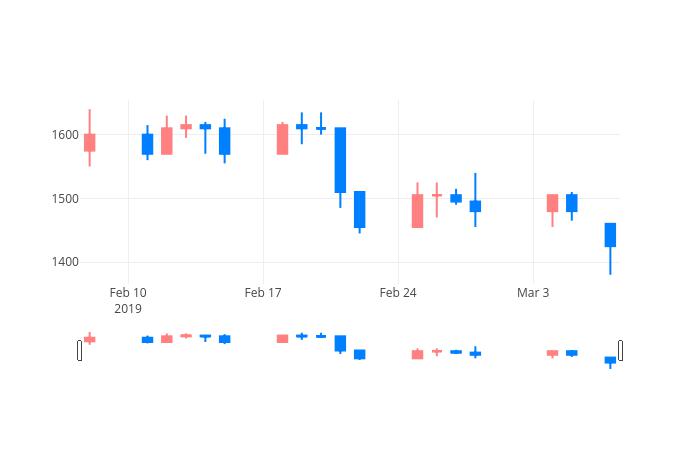Image resolution: width=700 pixels, height=450 pixels.
Task: Click the Feb 10 2019 axis label
Action: tap(128, 300)
